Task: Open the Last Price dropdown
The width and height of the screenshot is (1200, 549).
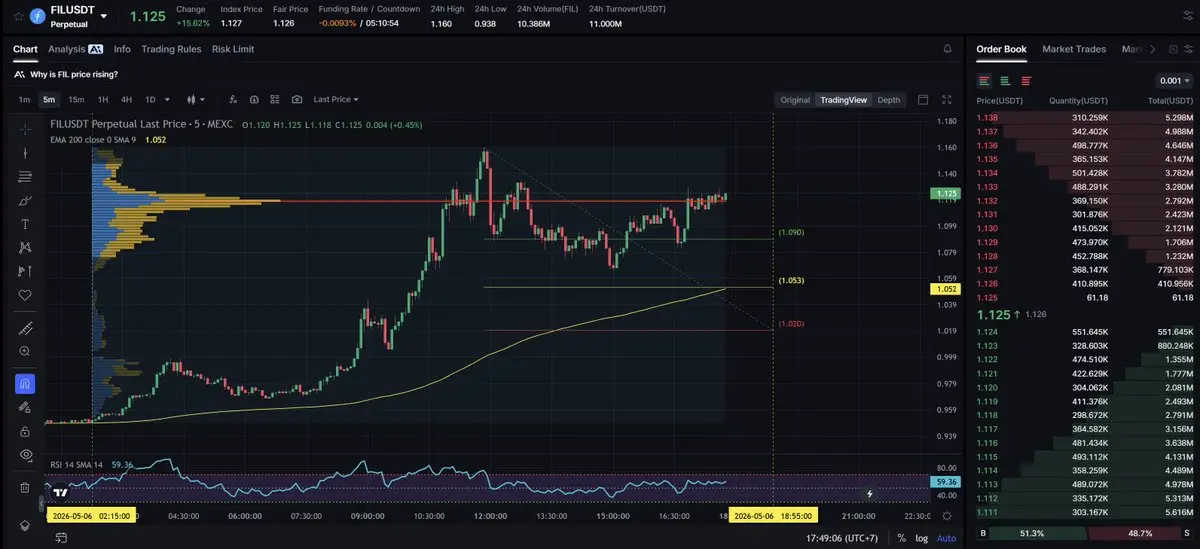Action: coord(336,100)
